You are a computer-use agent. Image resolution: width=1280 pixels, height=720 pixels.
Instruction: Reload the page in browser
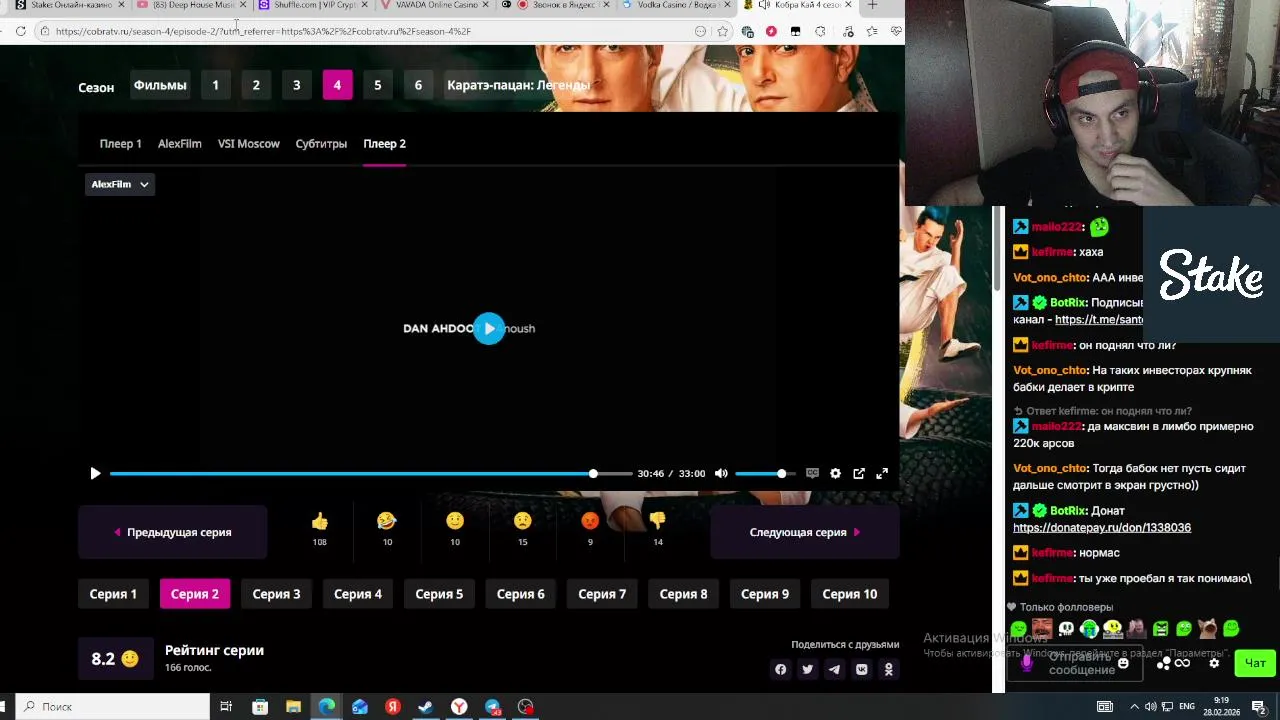[20, 31]
